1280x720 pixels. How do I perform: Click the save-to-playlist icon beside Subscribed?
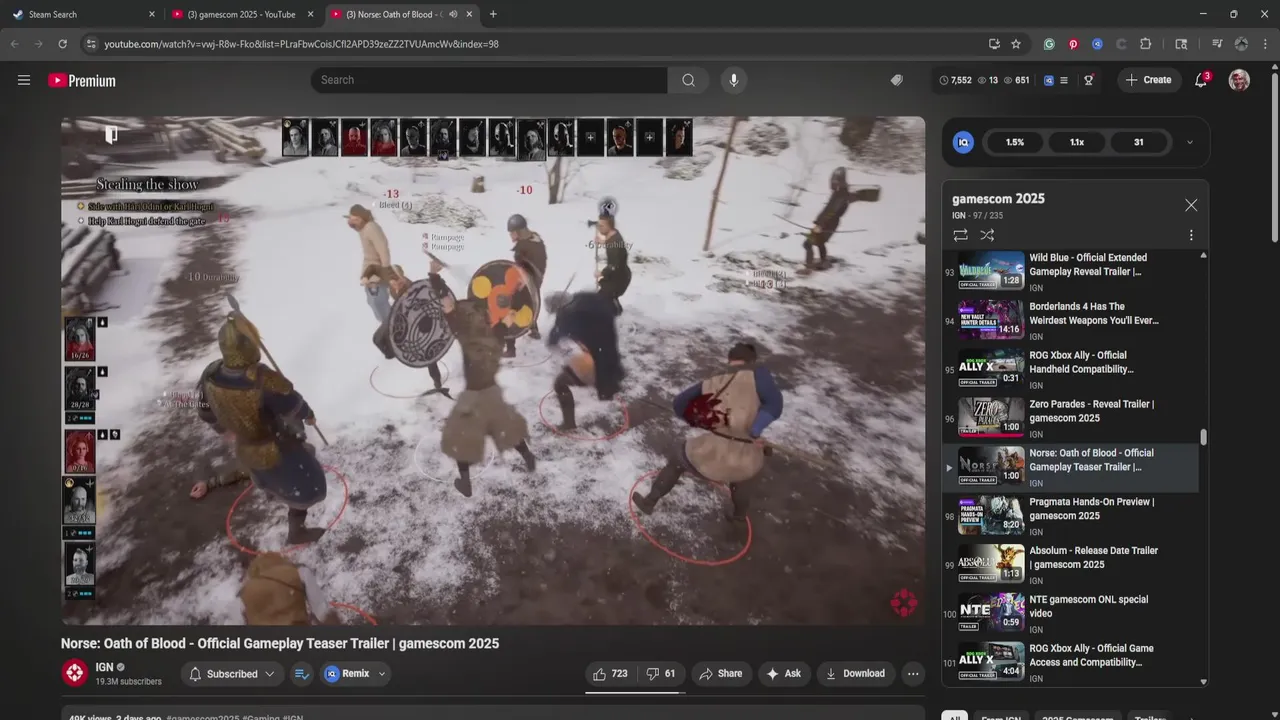(x=301, y=674)
